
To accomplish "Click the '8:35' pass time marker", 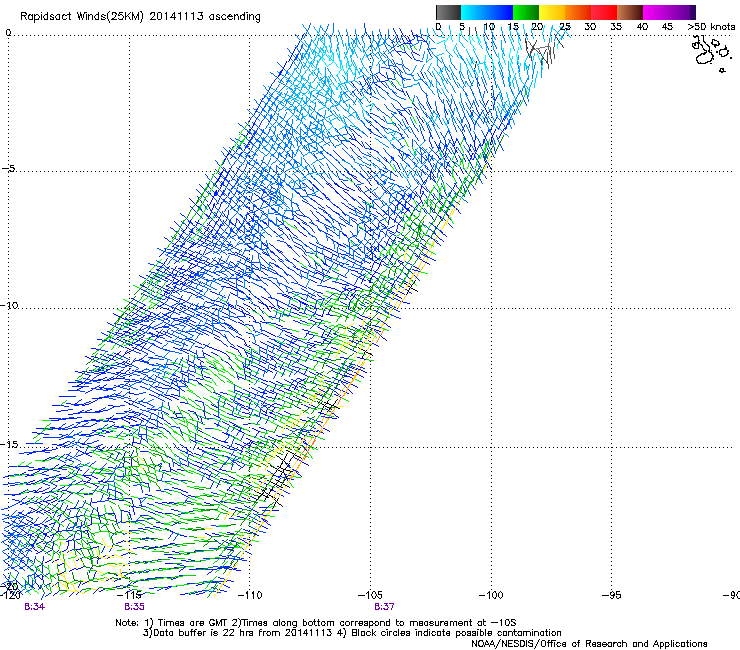I will pyautogui.click(x=135, y=607).
